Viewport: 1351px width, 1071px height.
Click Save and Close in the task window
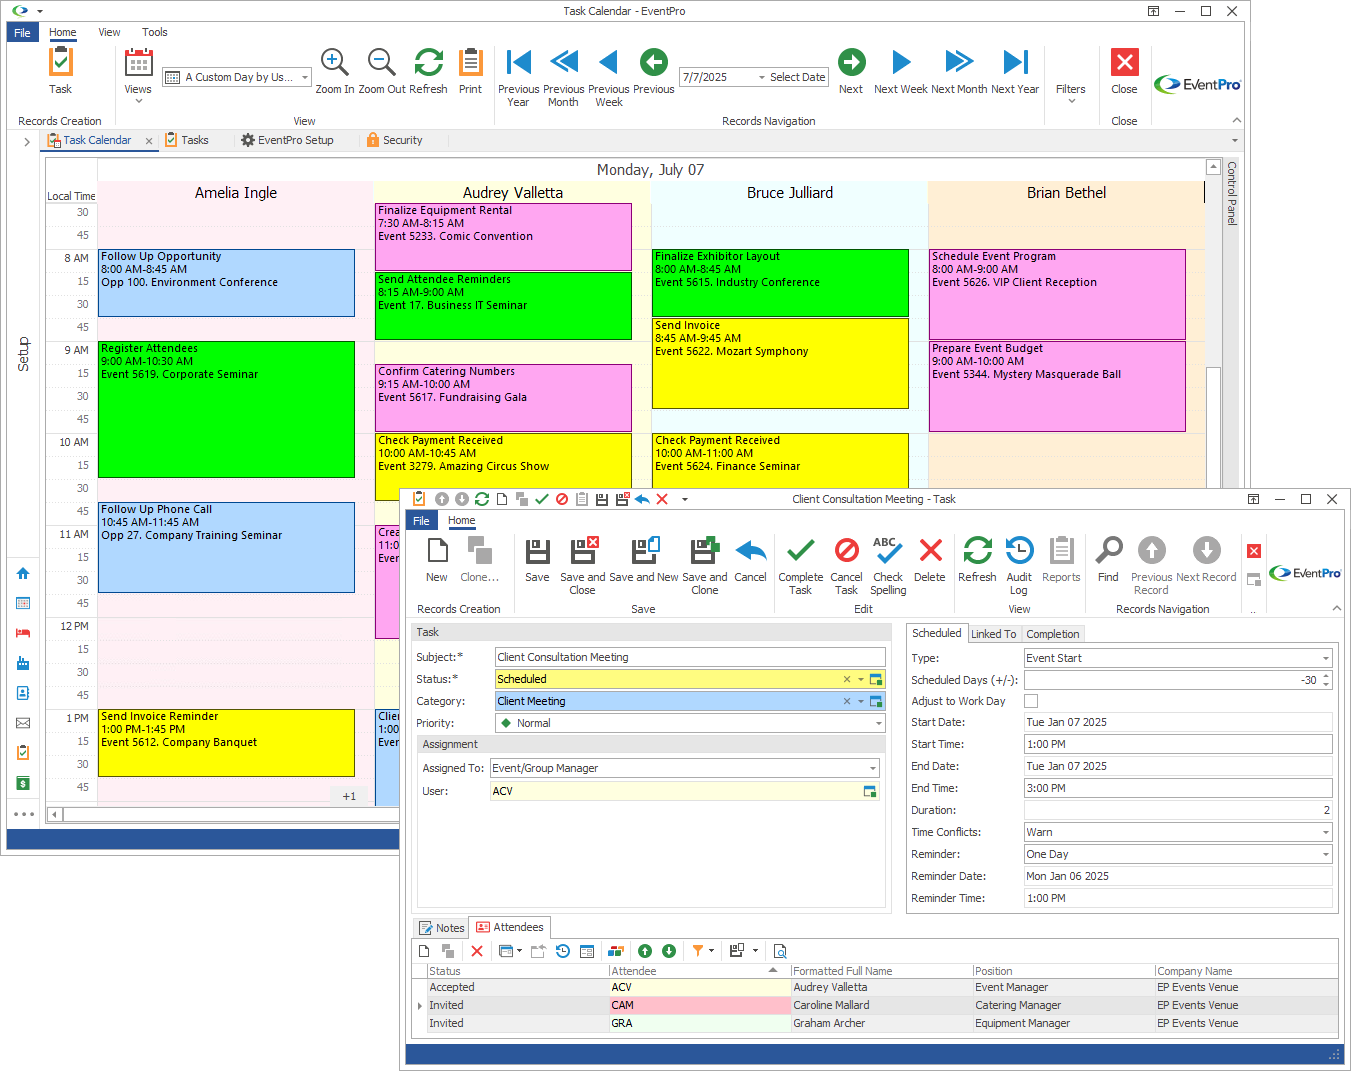[583, 565]
